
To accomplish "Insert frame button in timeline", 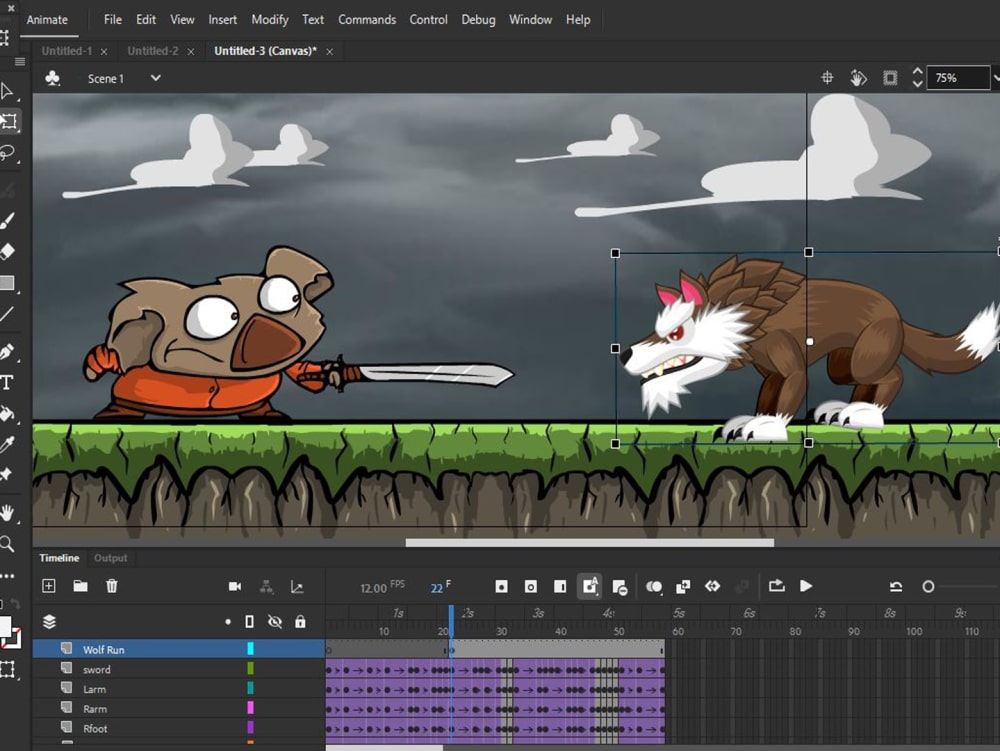I will click(560, 587).
